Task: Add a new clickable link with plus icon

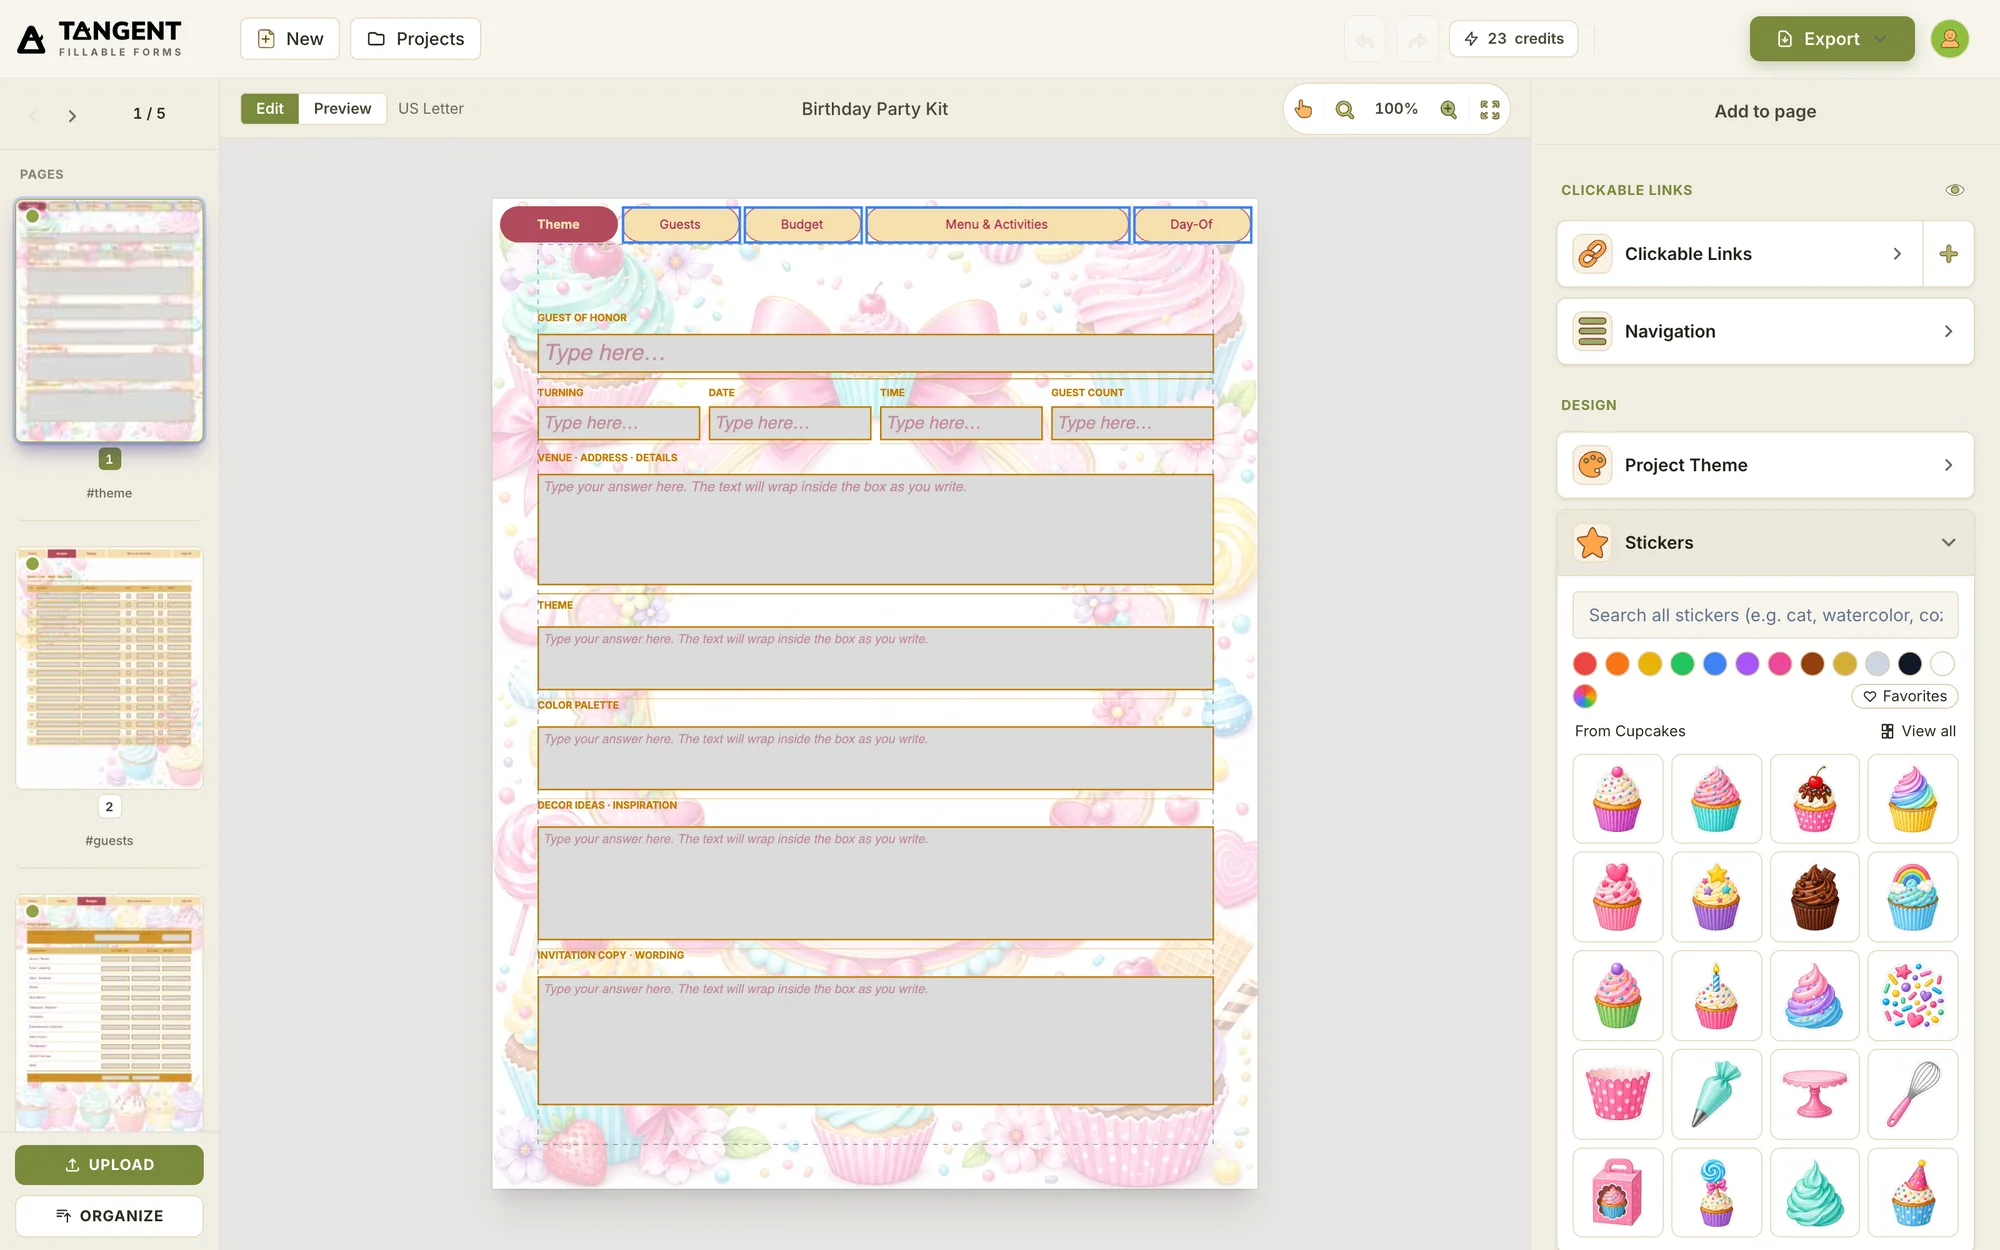Action: [1948, 254]
